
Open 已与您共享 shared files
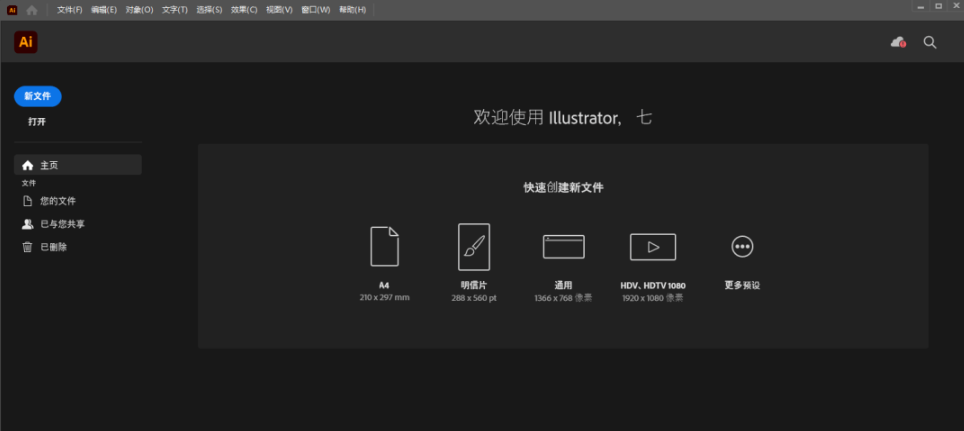pyautogui.click(x=62, y=224)
